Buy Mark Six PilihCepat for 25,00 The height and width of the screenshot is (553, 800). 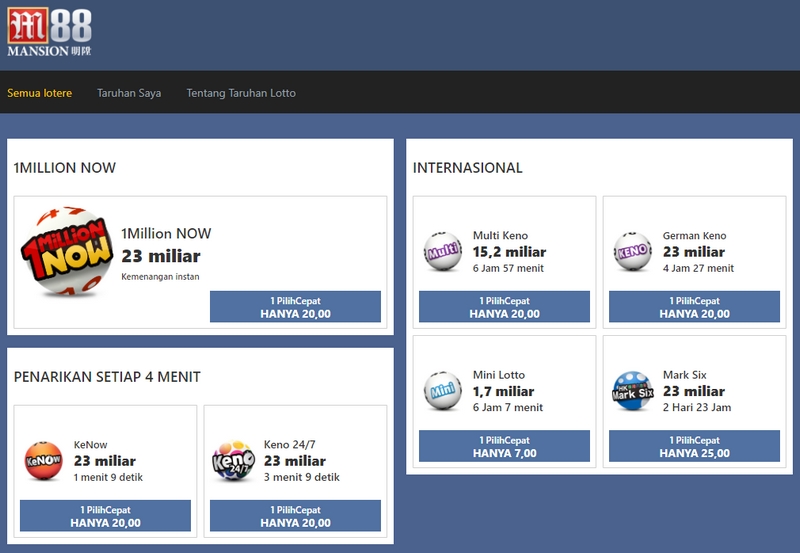[x=694, y=446]
